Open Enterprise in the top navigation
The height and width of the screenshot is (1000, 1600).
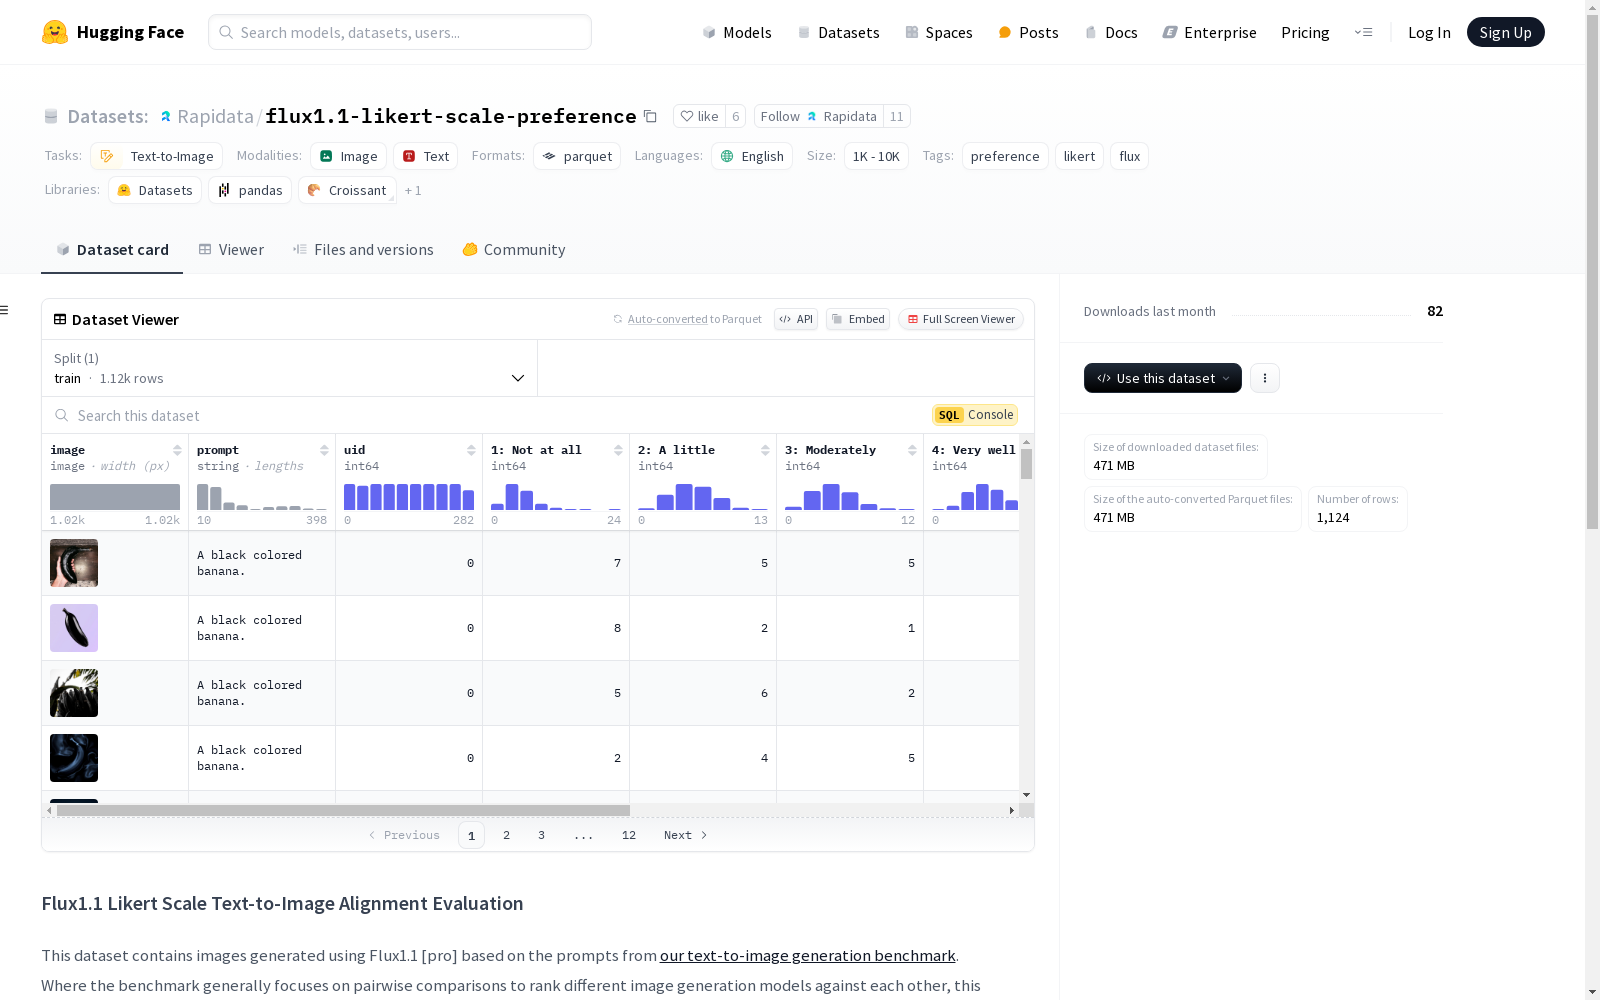(1209, 32)
